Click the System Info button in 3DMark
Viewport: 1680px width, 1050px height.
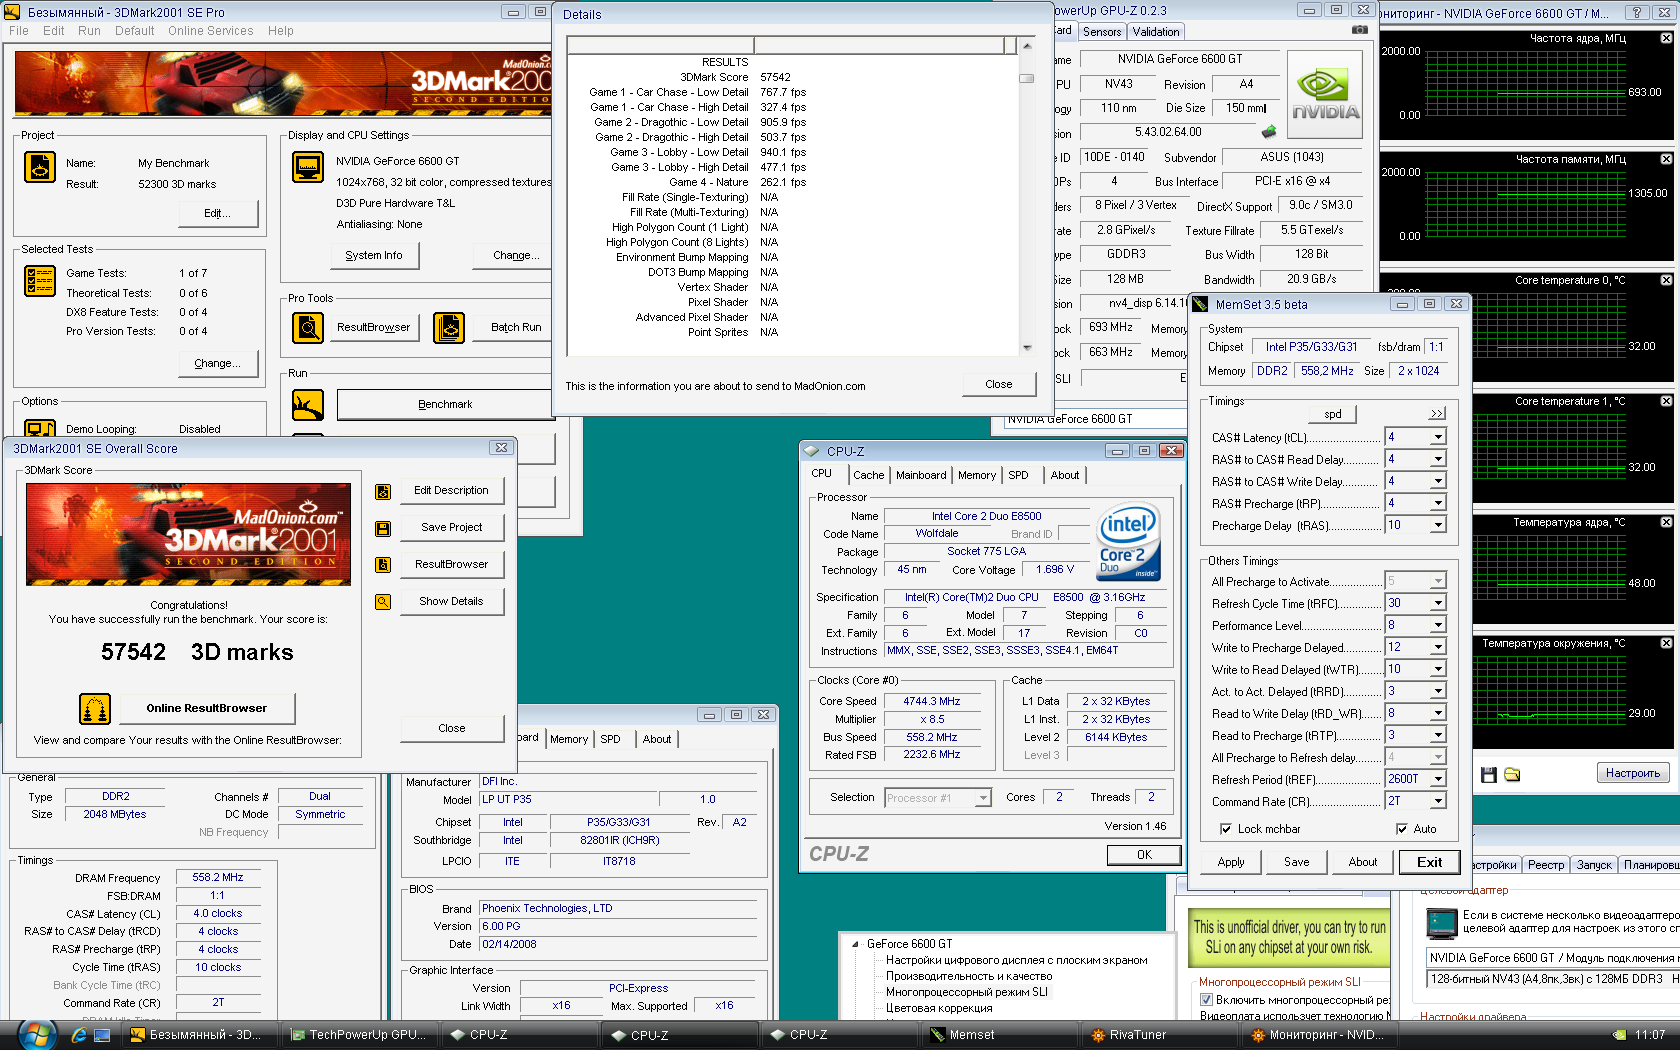coord(374,256)
